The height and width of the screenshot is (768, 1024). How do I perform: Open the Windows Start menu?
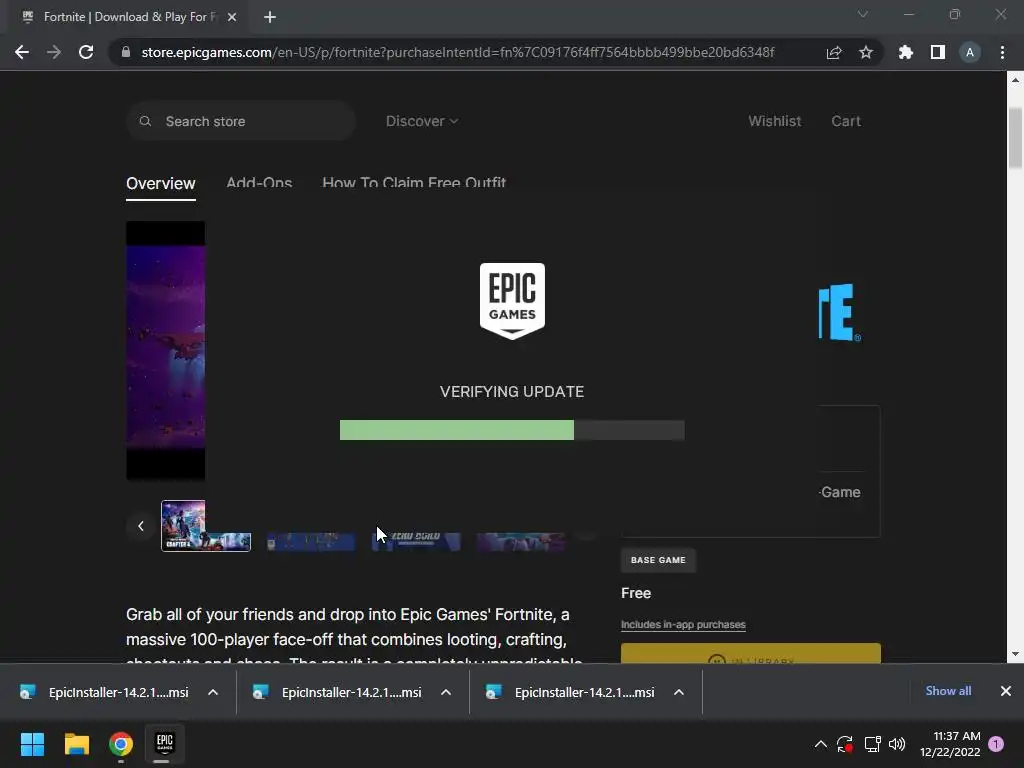32,744
